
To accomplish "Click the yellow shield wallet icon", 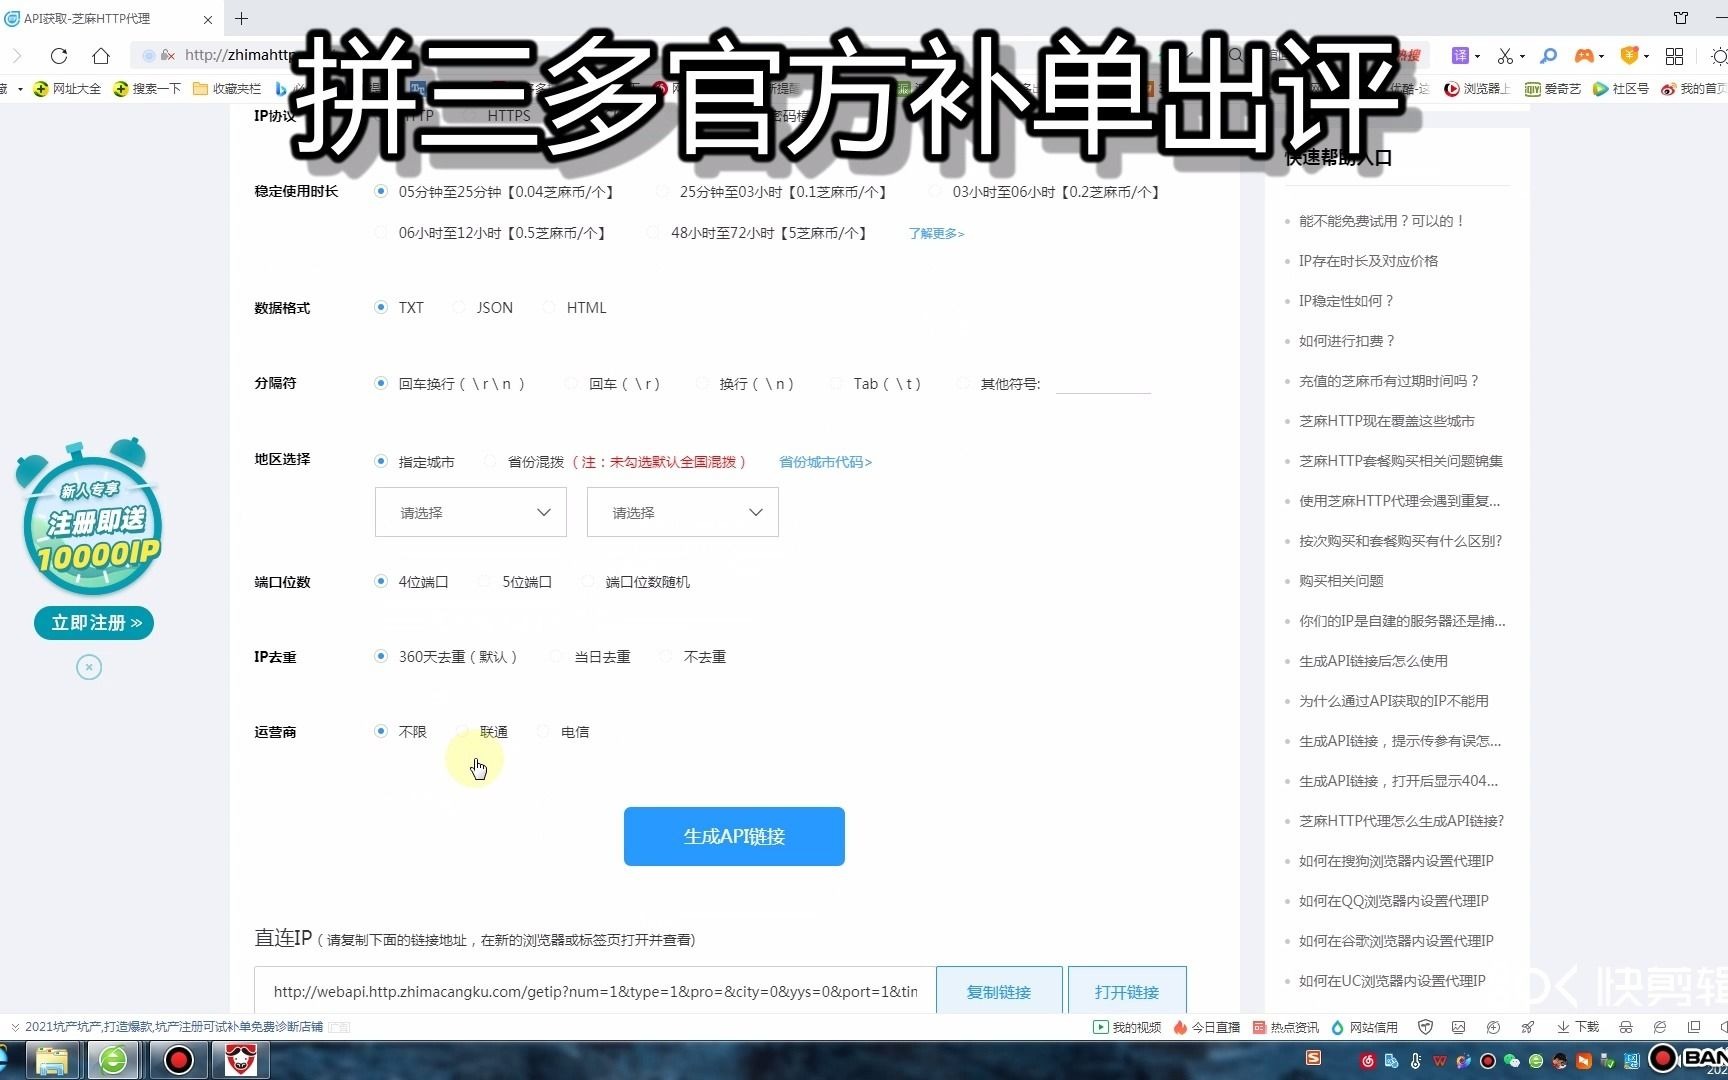I will (x=1629, y=56).
